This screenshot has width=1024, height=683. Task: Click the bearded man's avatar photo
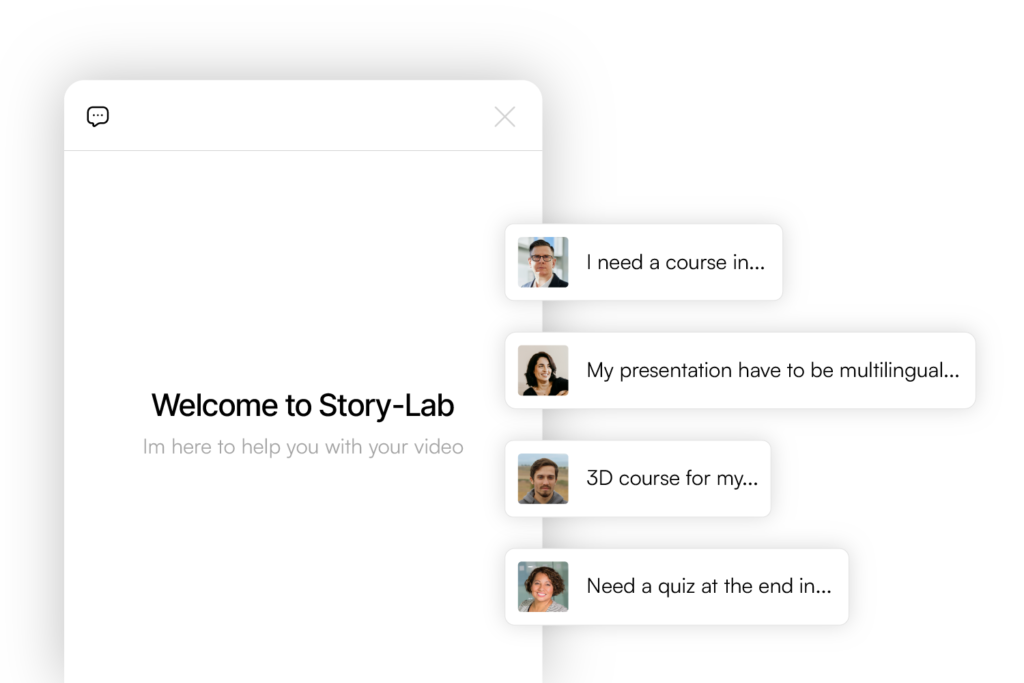[543, 478]
